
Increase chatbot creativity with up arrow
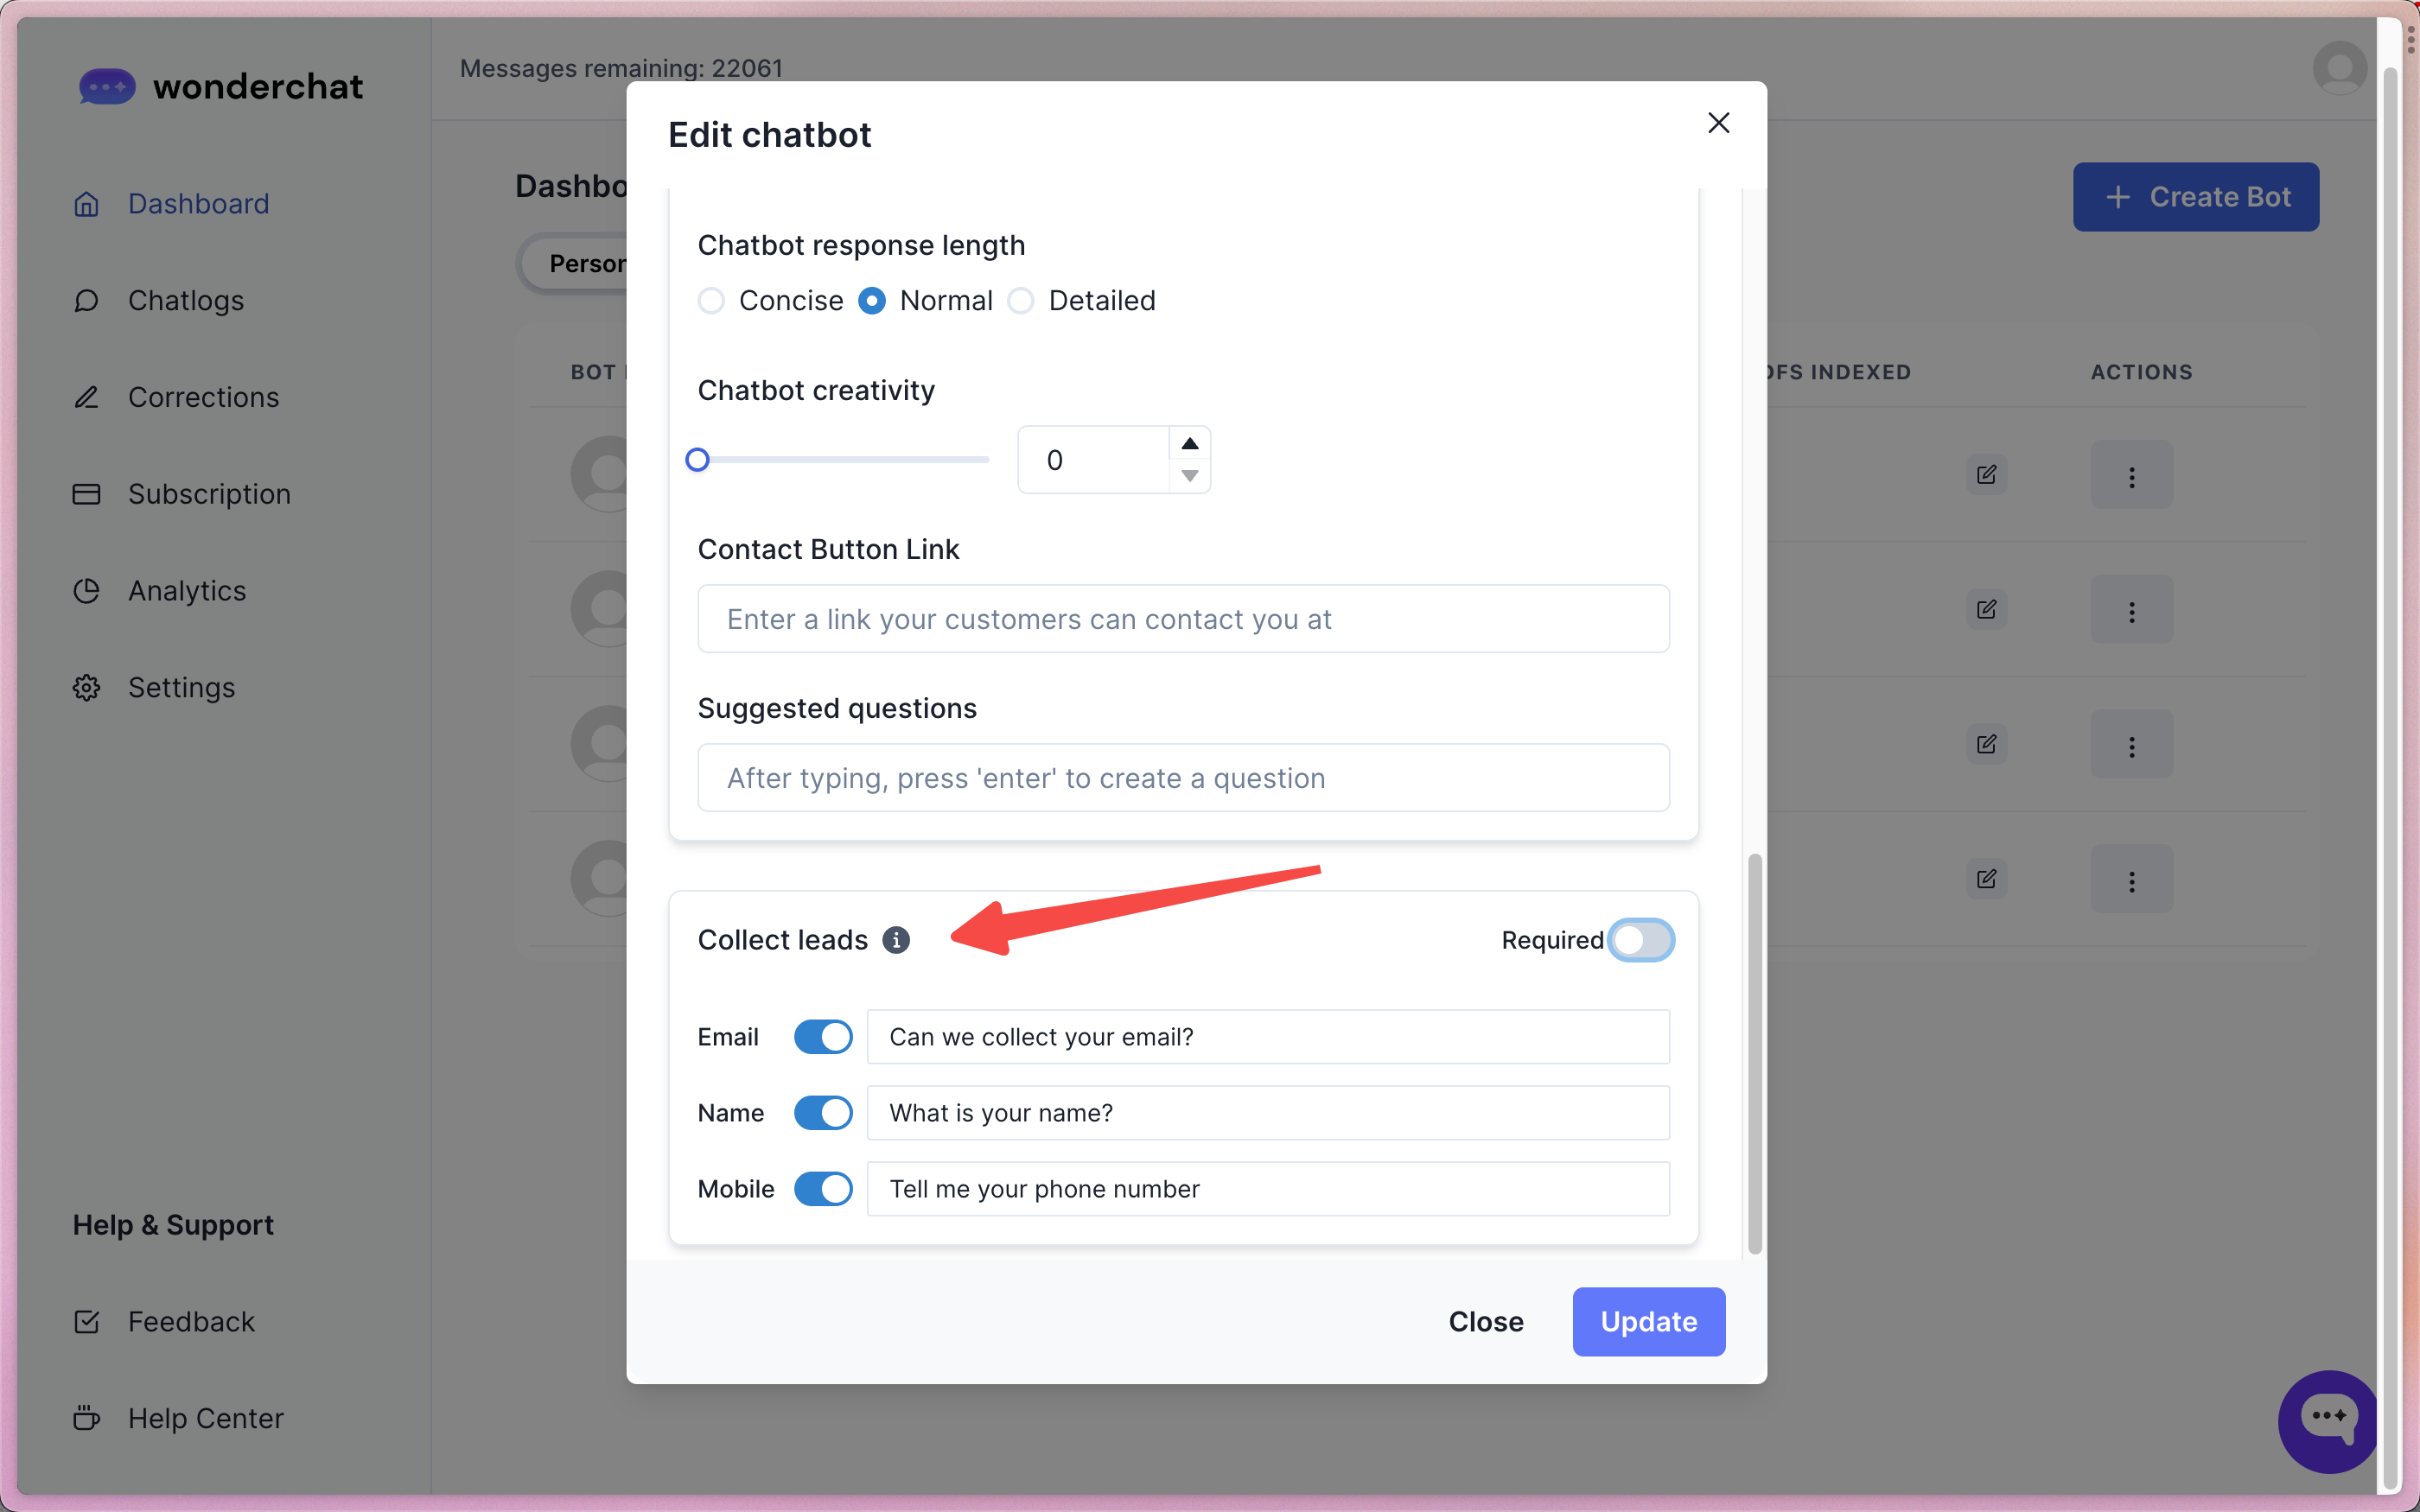pos(1189,444)
